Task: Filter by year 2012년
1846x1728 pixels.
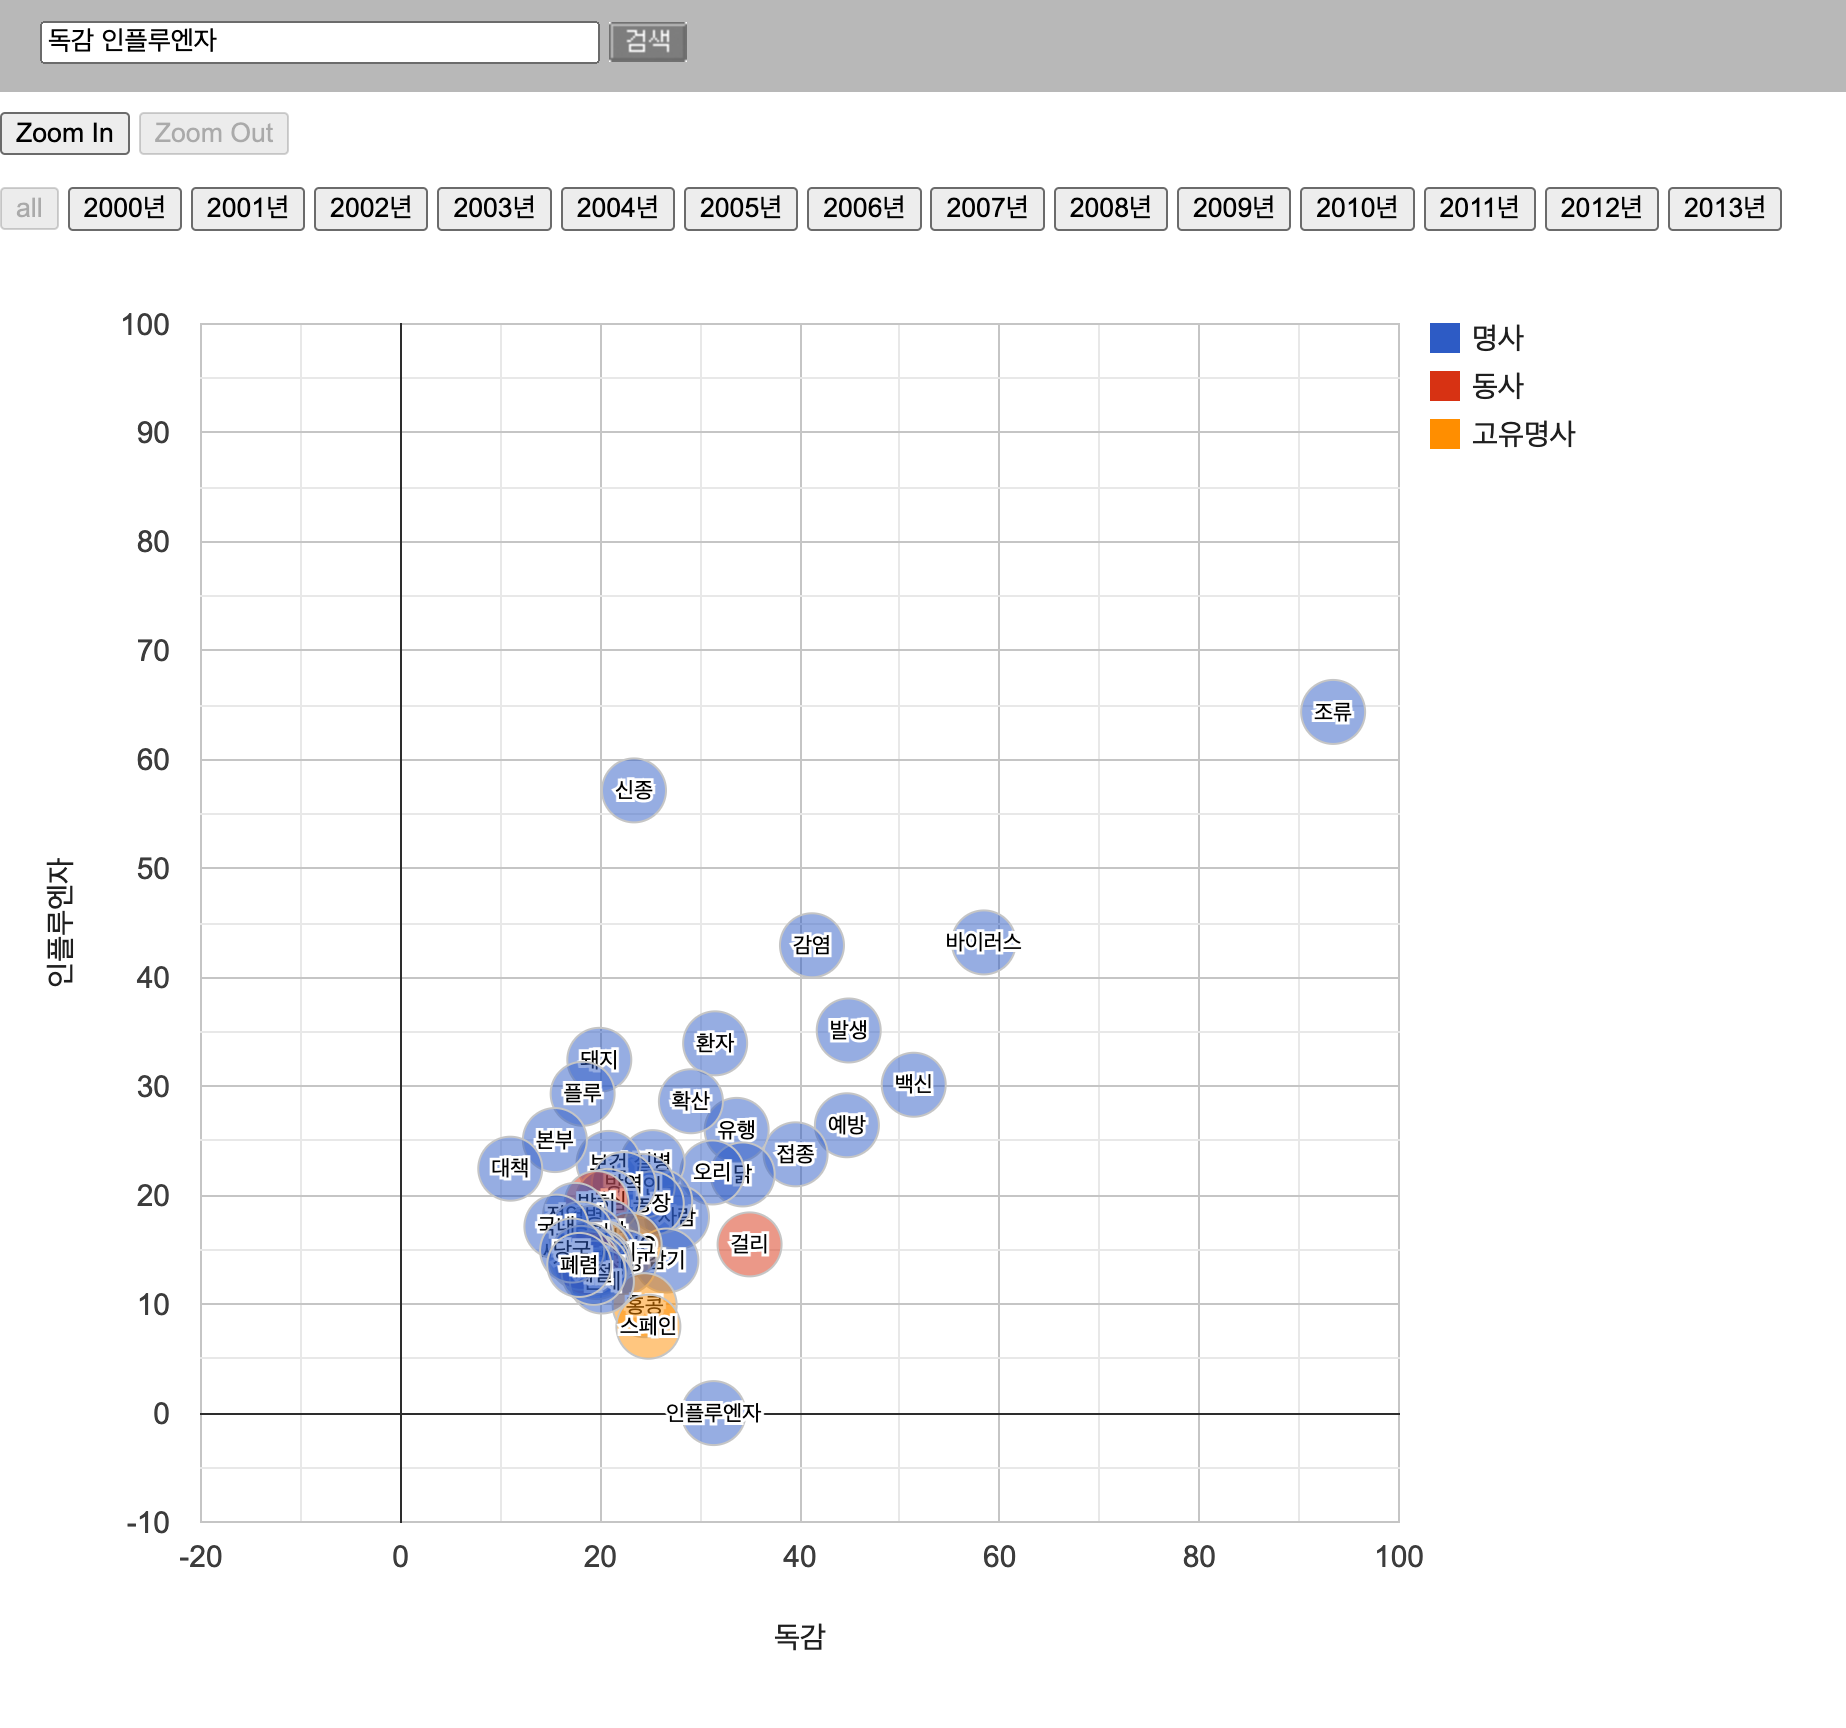Action: tap(1602, 208)
